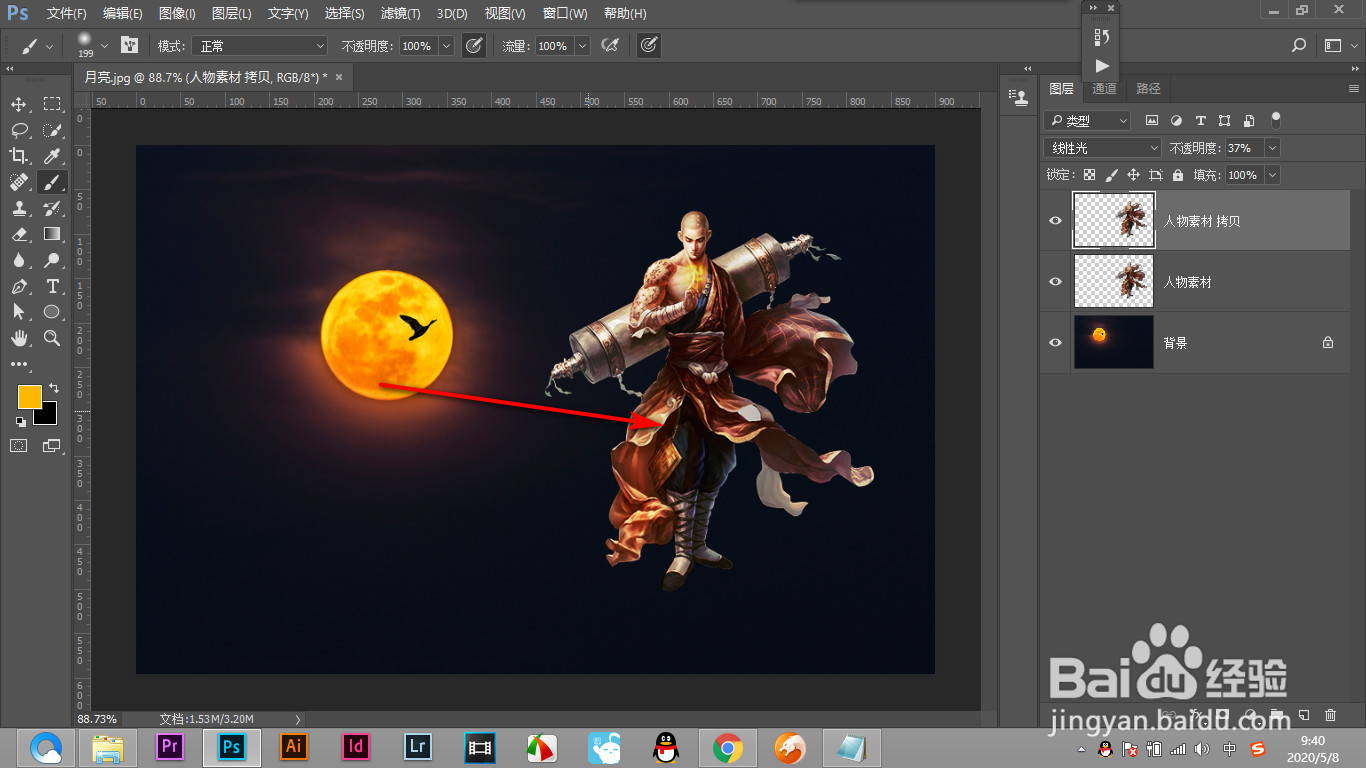
Task: Select the Eraser tool
Action: click(x=19, y=234)
